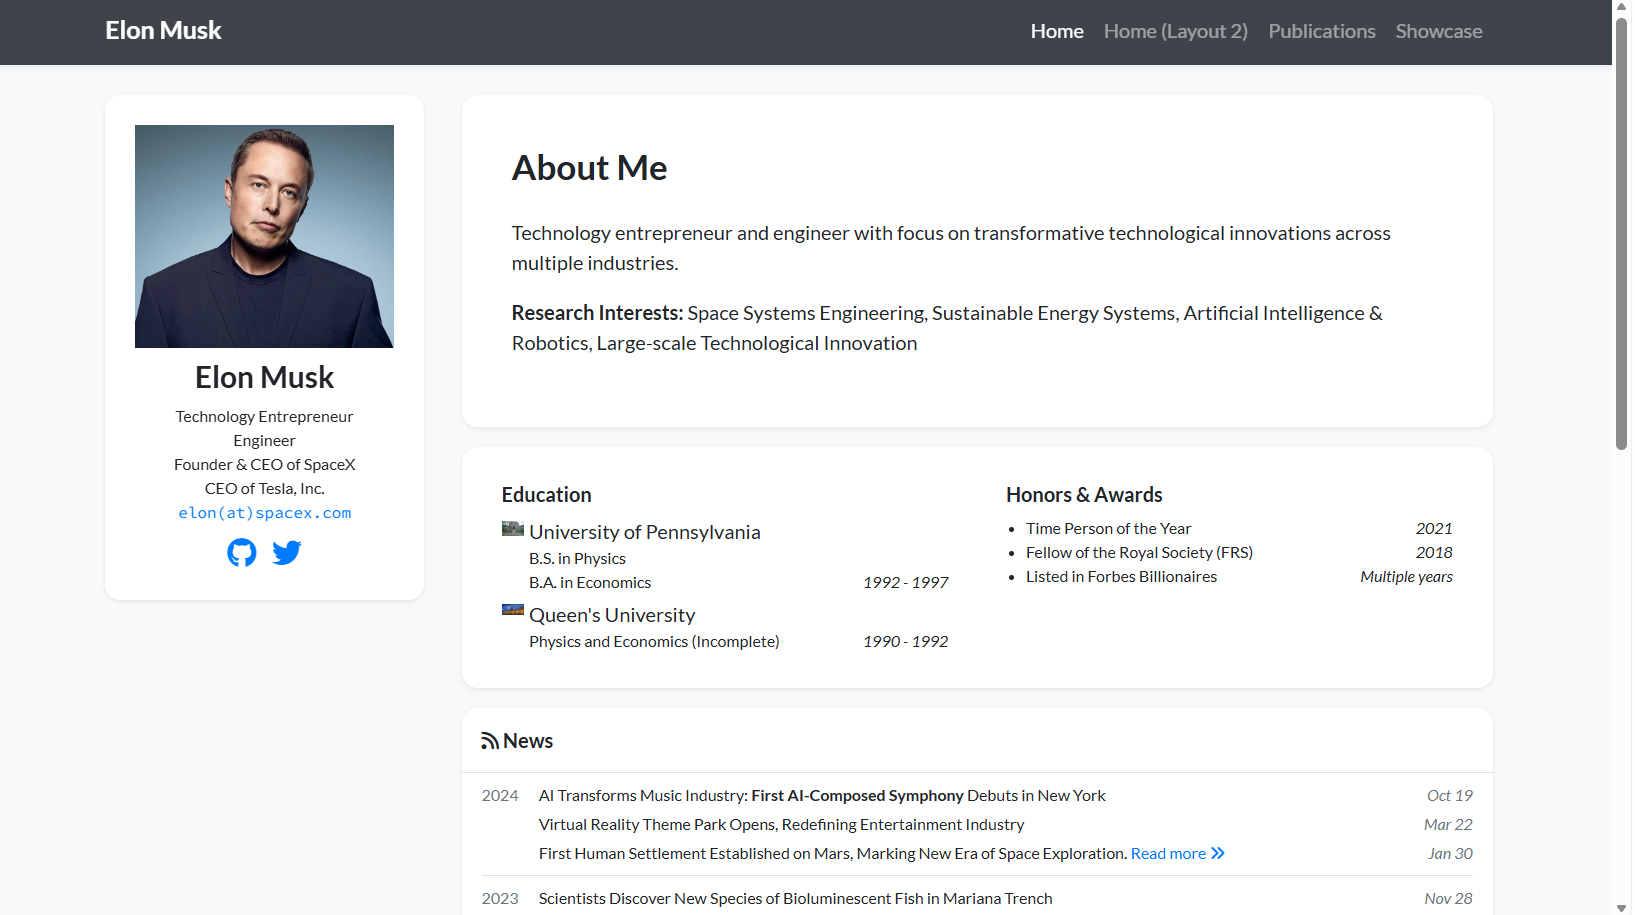This screenshot has width=1635, height=915.
Task: Visit the Showcase page
Action: click(x=1438, y=32)
